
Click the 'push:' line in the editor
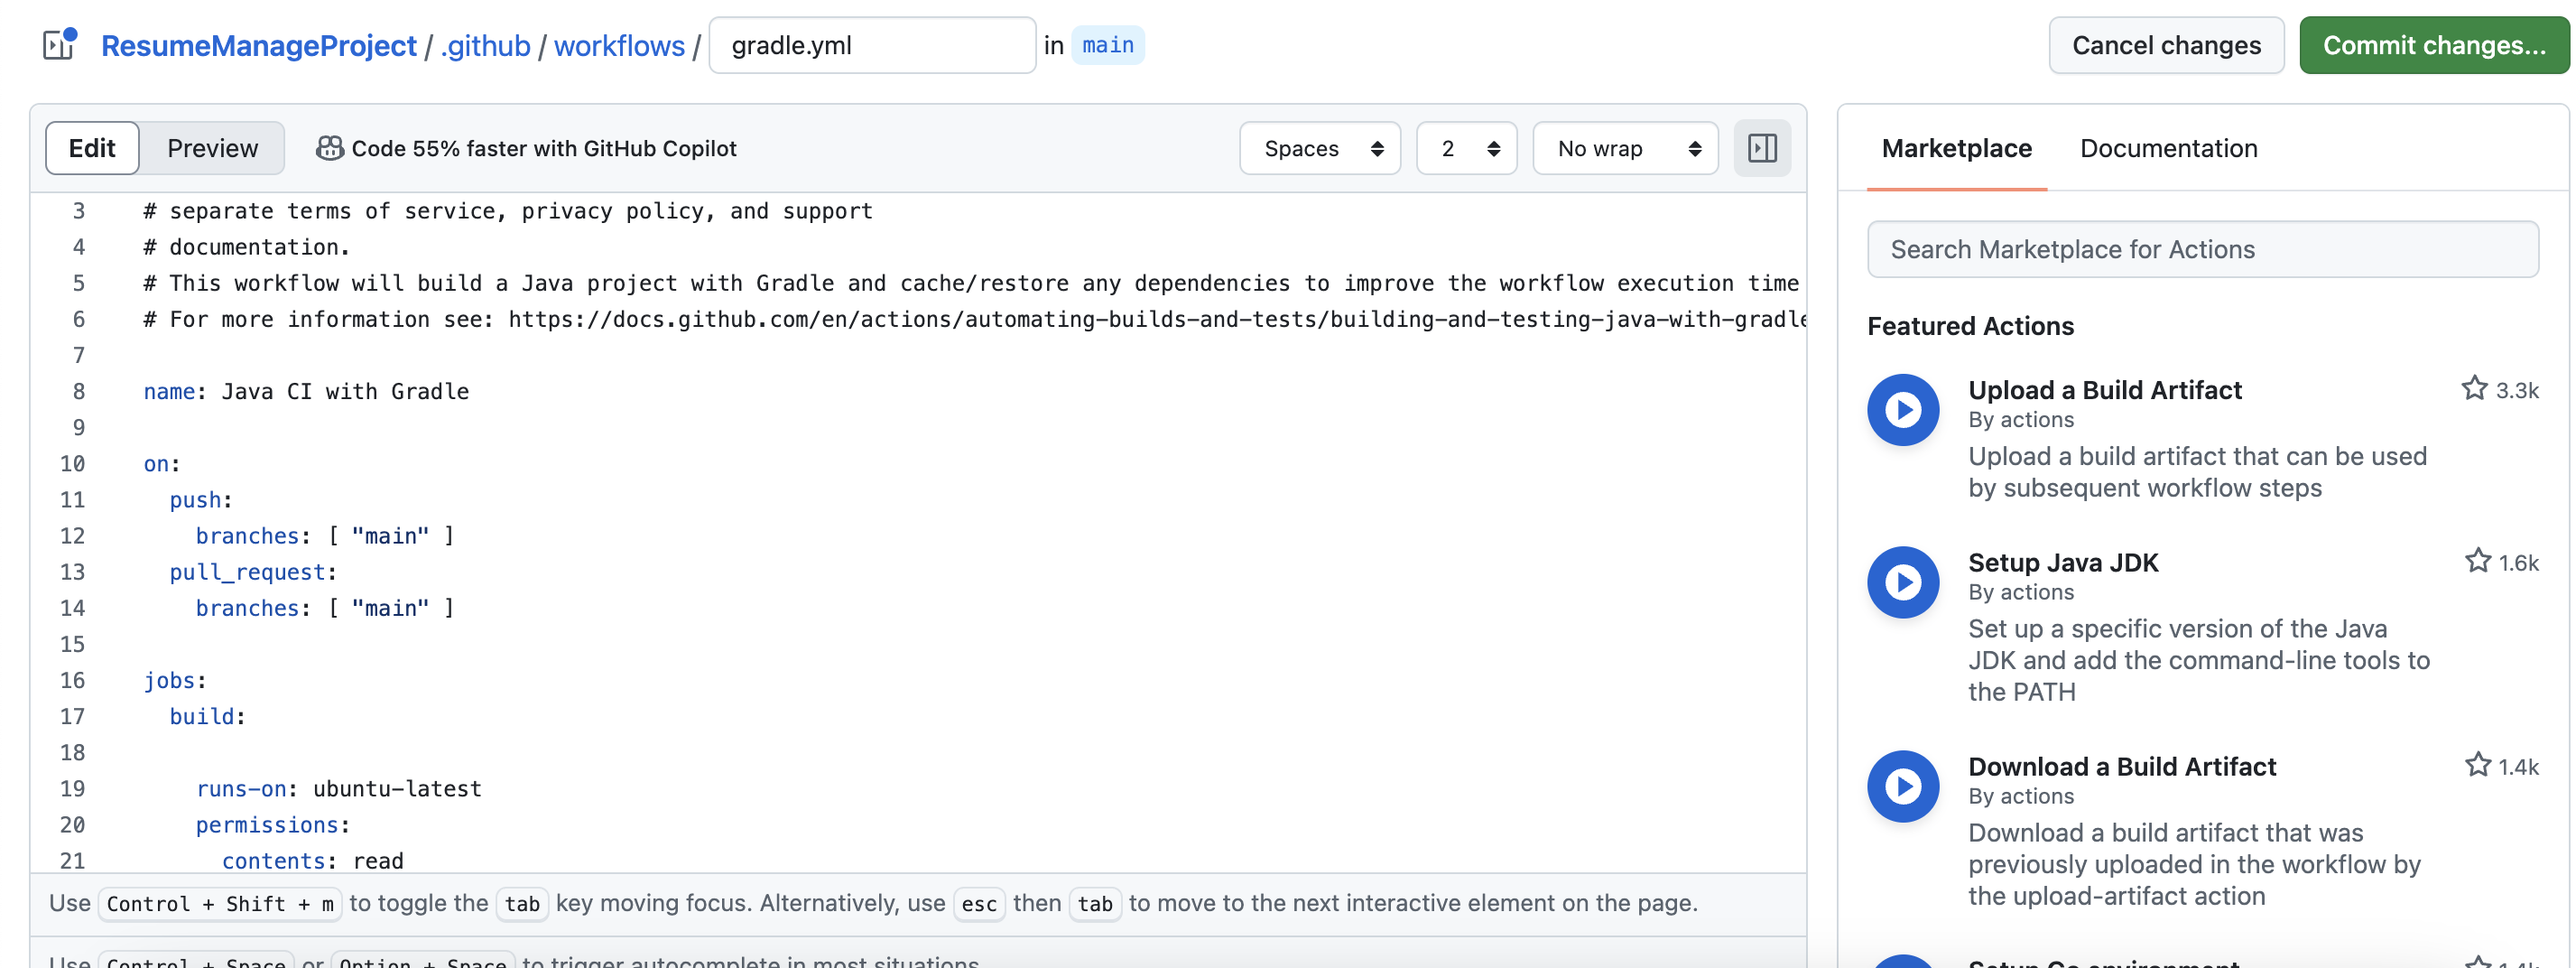click(200, 499)
